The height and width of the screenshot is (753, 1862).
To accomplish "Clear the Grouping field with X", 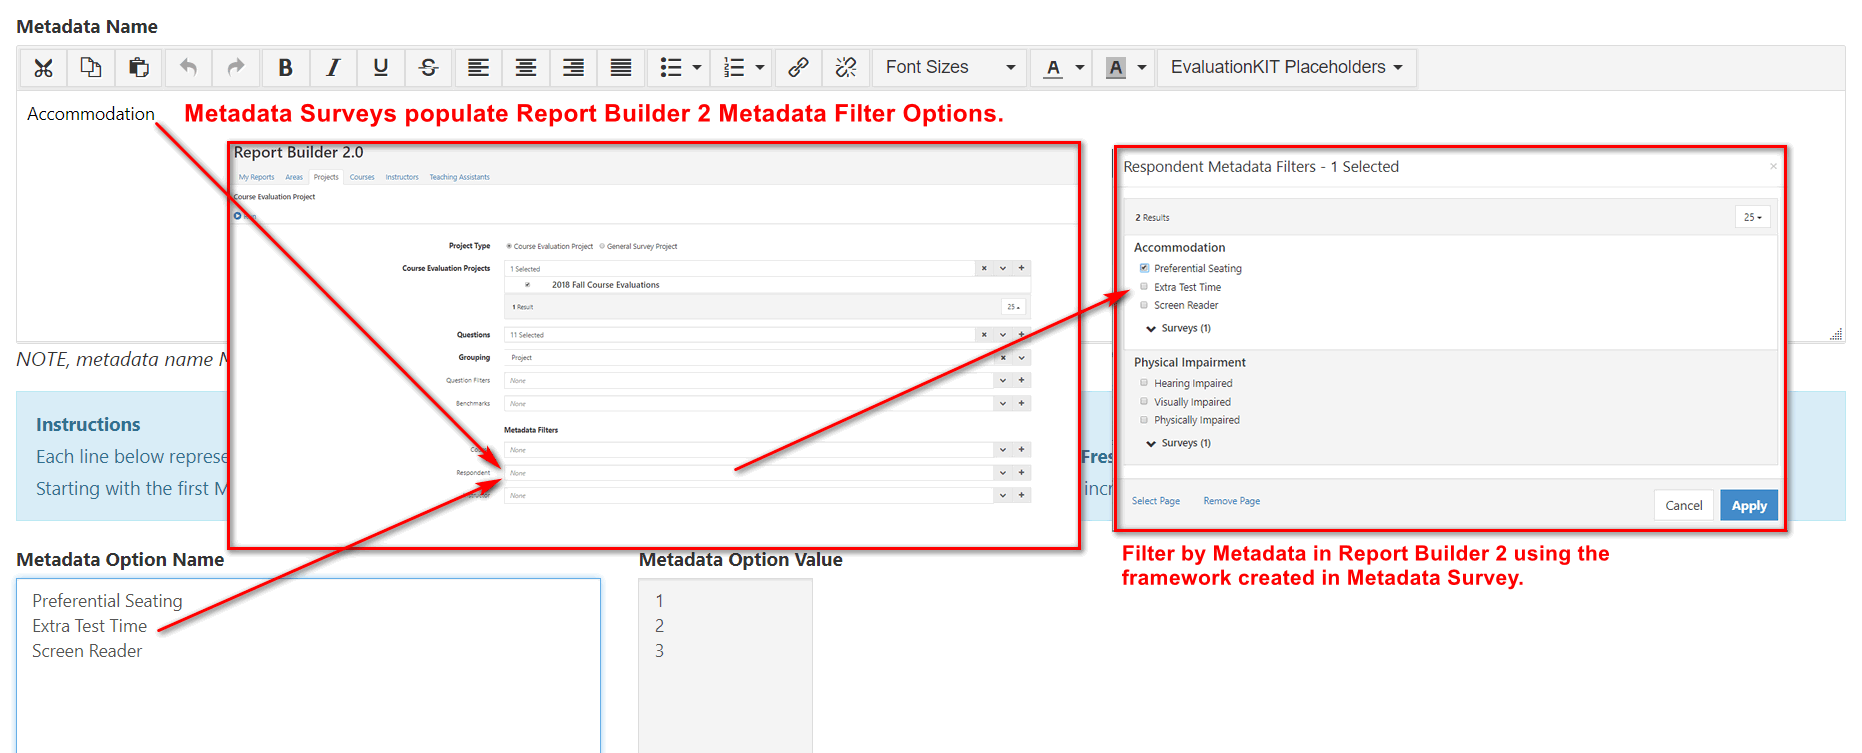I will 1003,357.
